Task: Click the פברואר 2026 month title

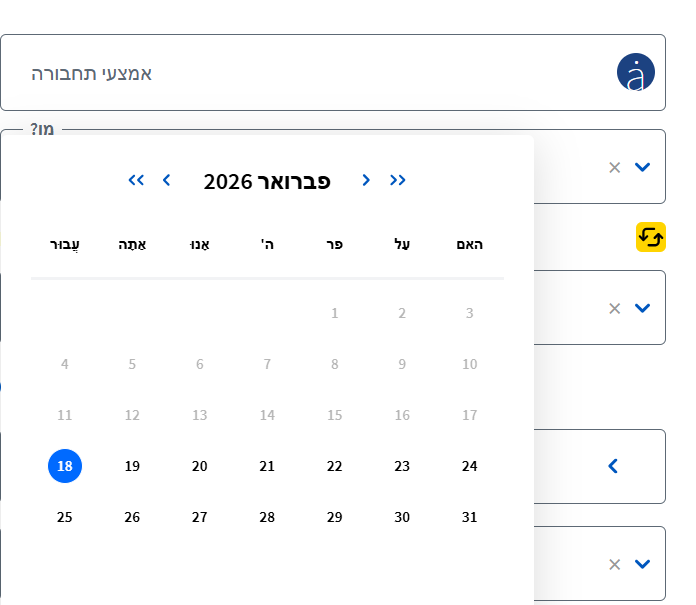Action: pos(267,182)
